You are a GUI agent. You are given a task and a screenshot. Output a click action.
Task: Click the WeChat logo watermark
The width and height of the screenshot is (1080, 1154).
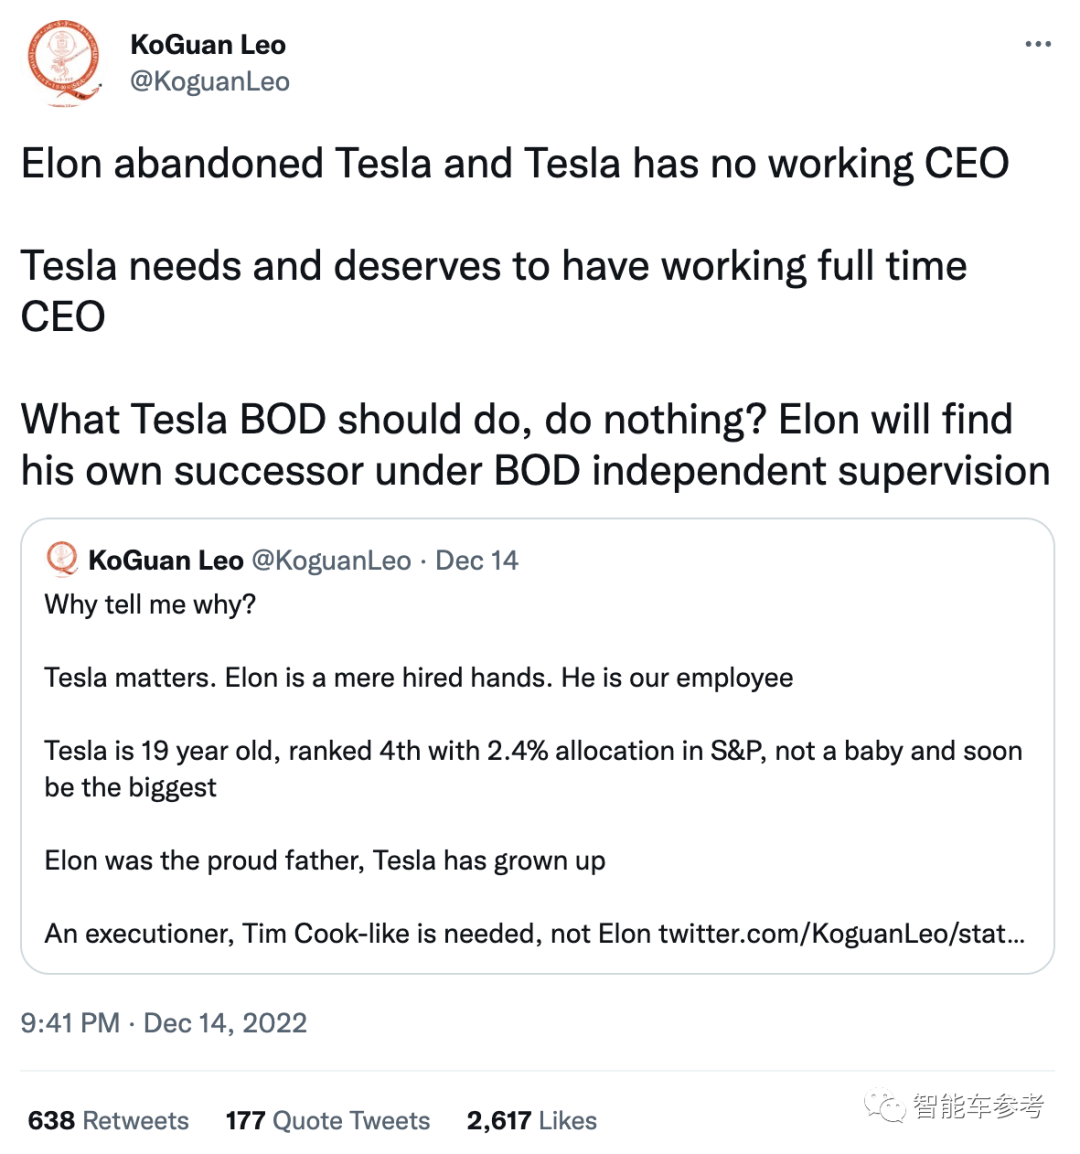(x=885, y=1105)
